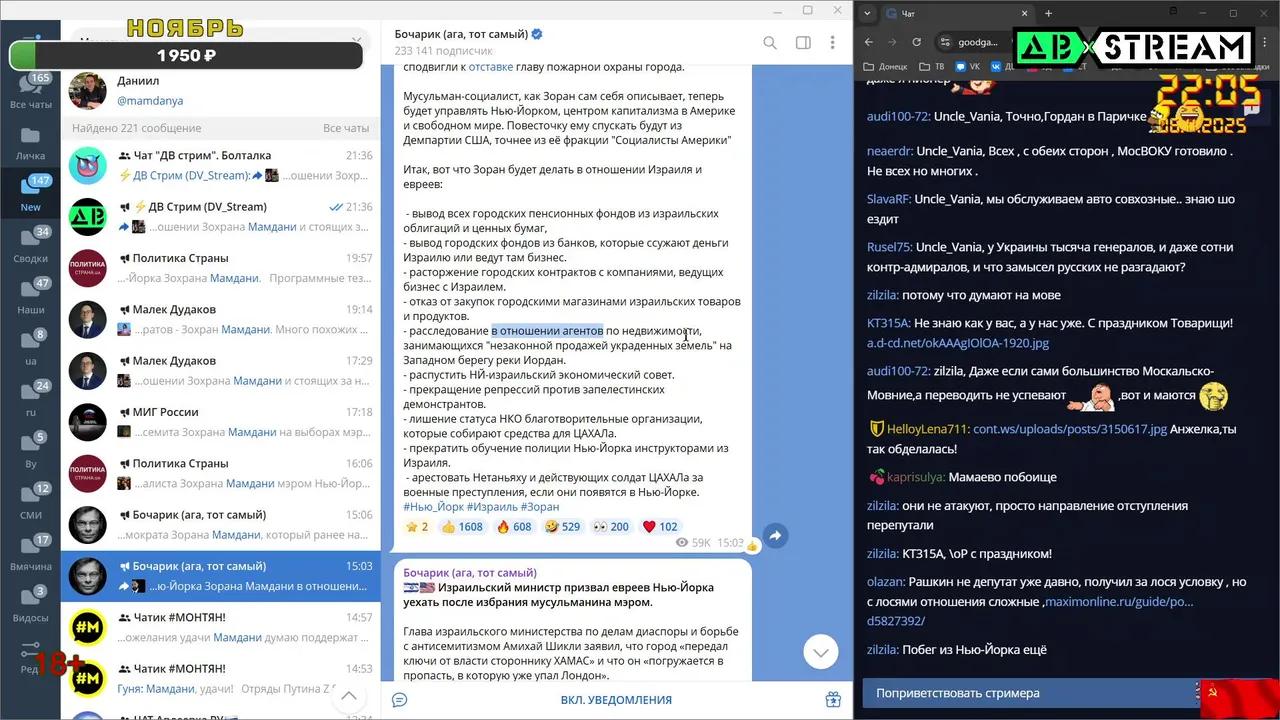Open the channel three-dot menu
This screenshot has height=720, width=1280.
click(x=832, y=43)
